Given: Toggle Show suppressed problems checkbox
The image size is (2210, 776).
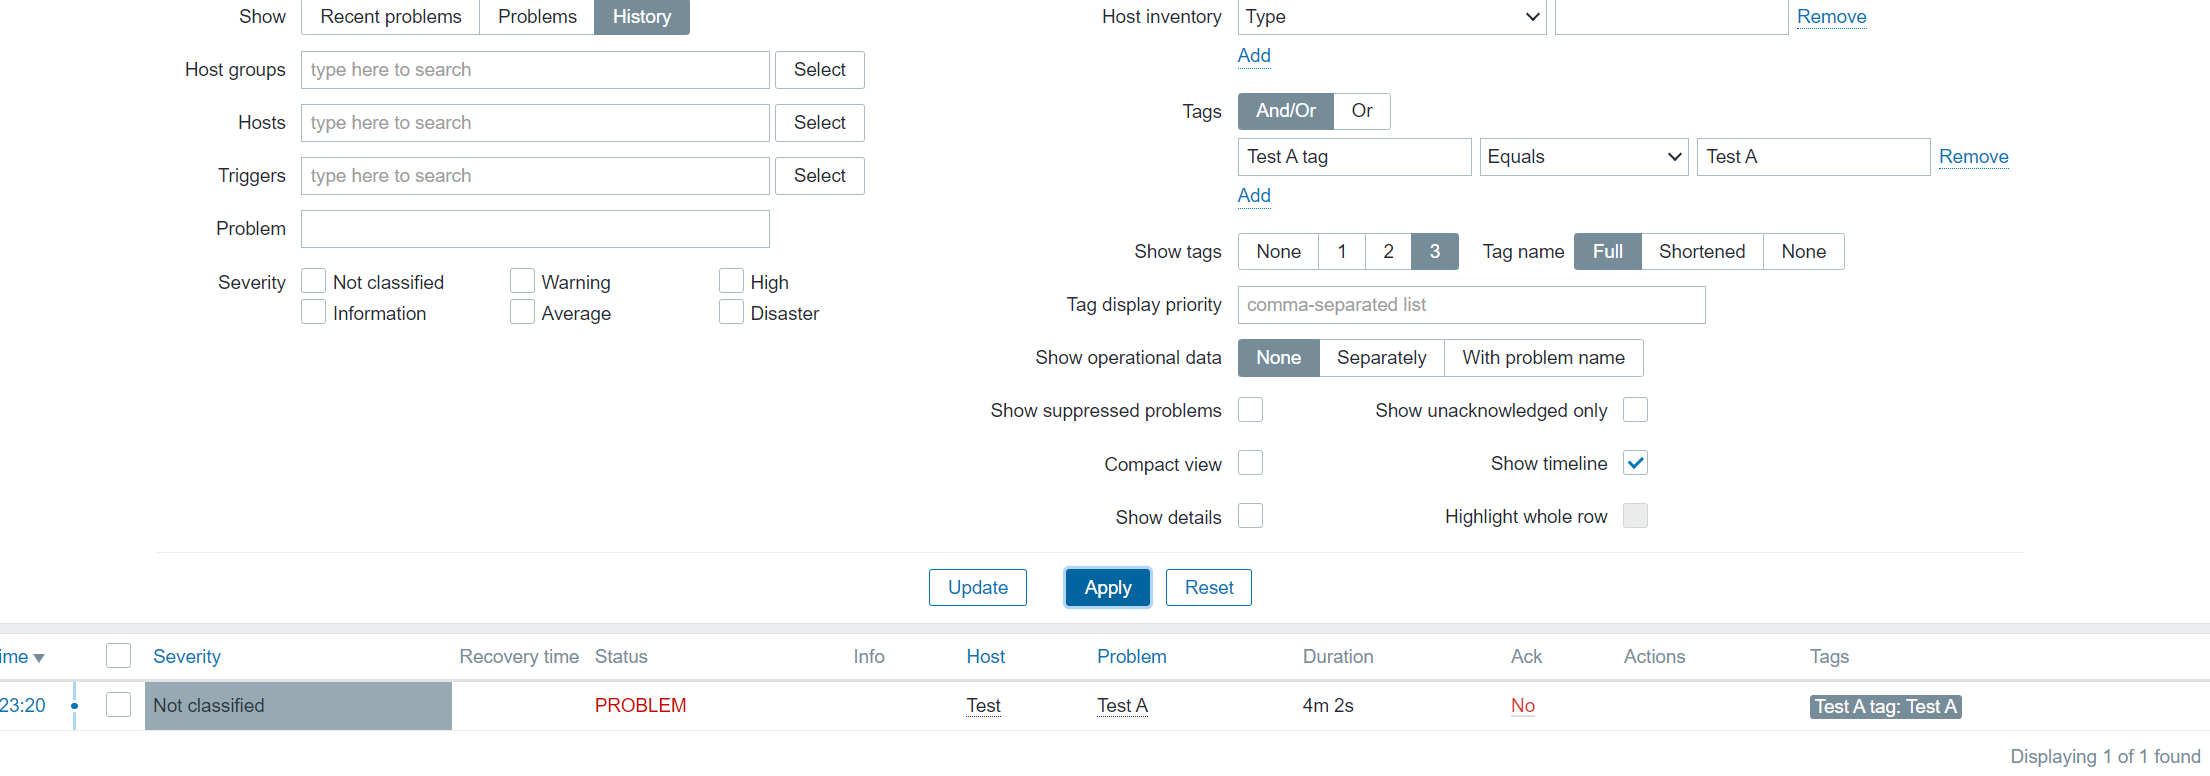Looking at the screenshot, I should pos(1250,410).
